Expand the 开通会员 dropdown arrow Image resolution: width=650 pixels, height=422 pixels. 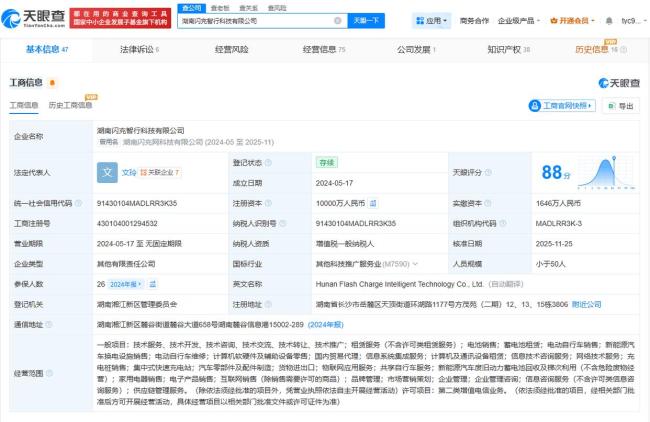click(593, 21)
